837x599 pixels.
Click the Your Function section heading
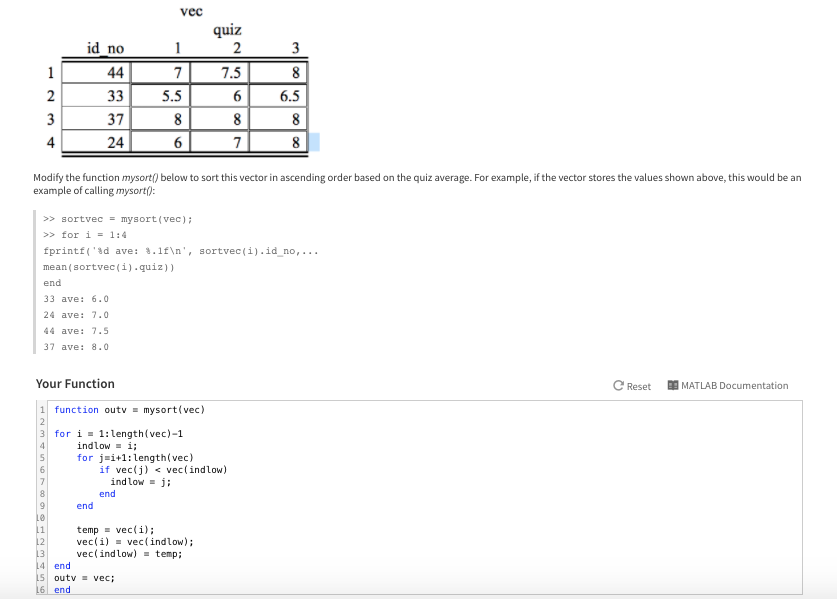74,384
